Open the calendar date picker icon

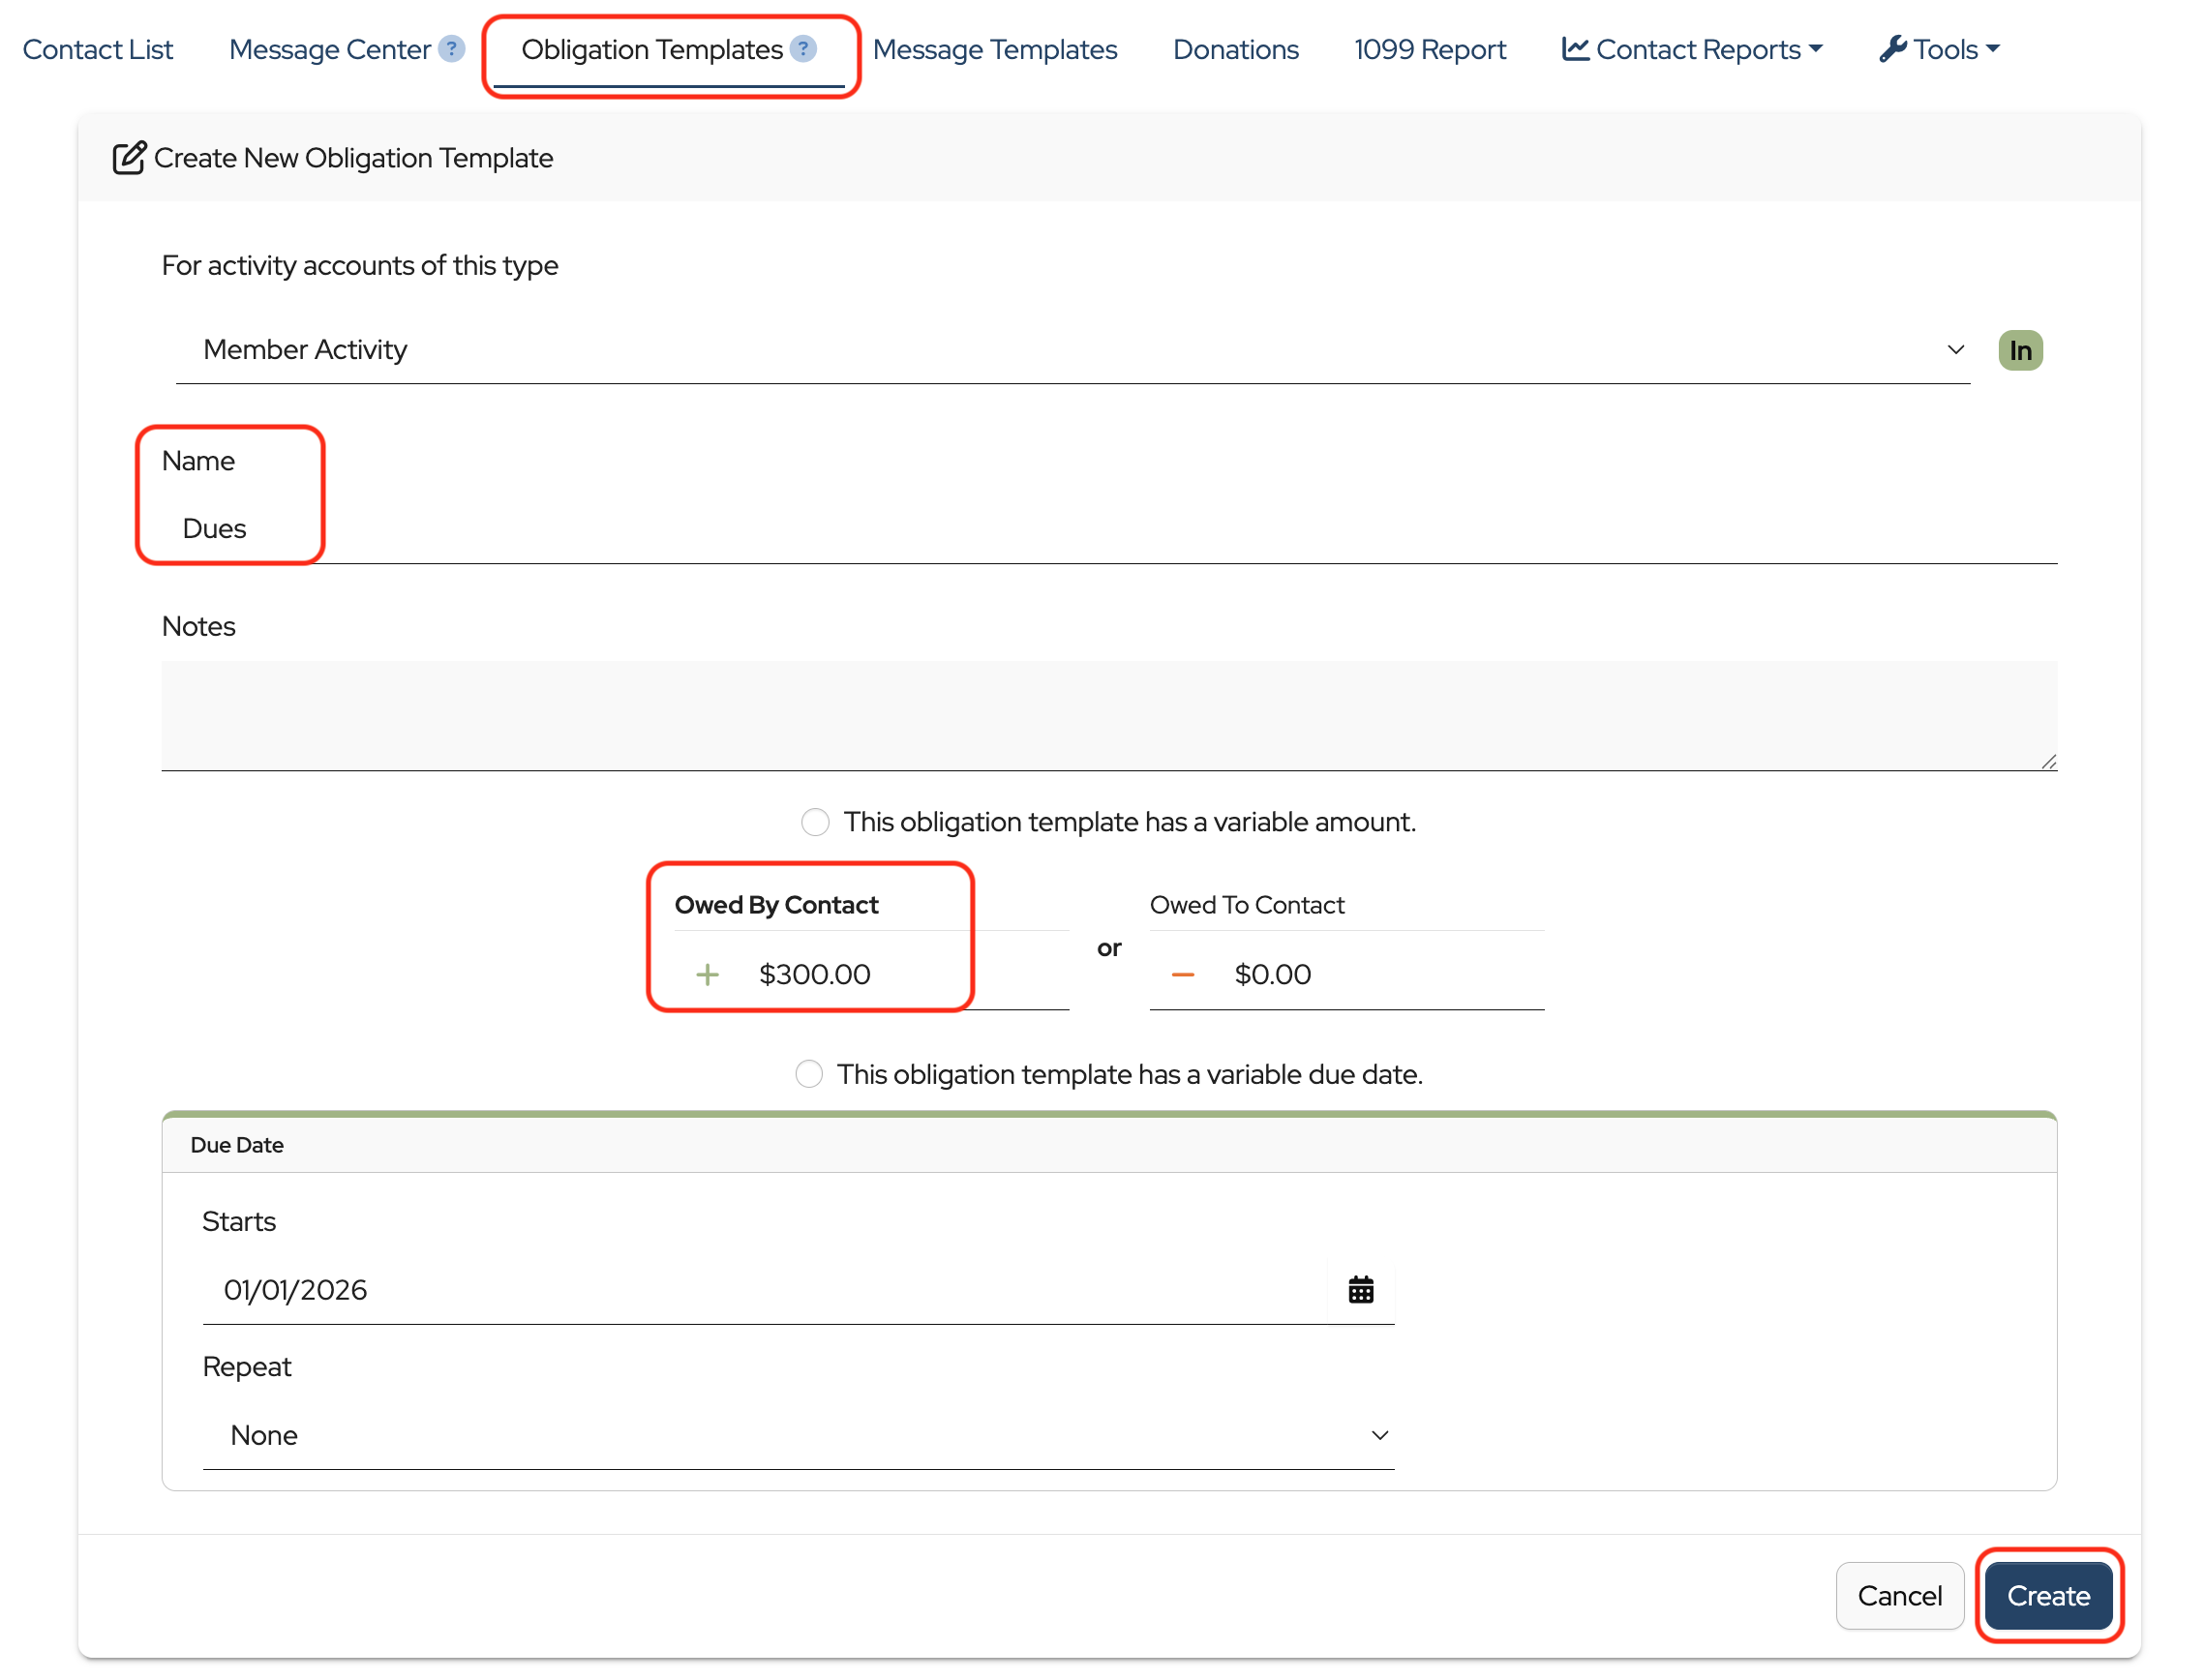(x=1360, y=1290)
